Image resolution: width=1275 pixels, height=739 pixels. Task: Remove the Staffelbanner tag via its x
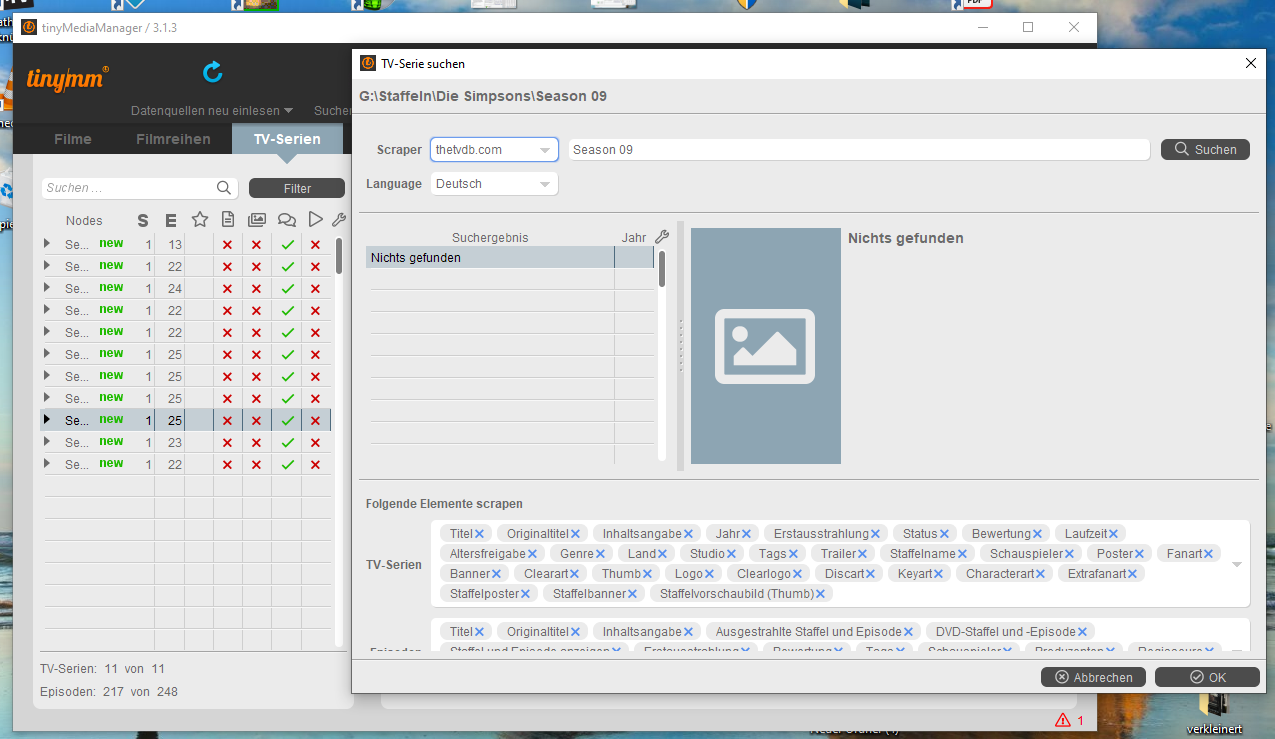632,594
